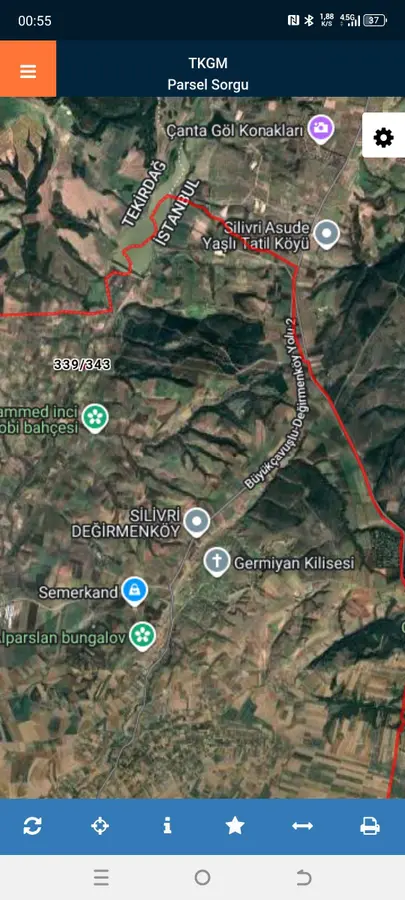The height and width of the screenshot is (900, 405).
Task: Tap the 339/343 parcel label
Action: pos(82,364)
